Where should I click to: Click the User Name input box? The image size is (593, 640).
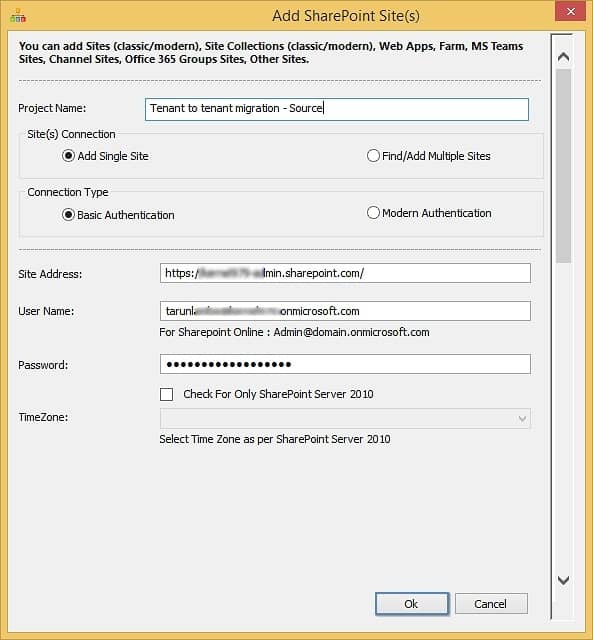(x=345, y=311)
